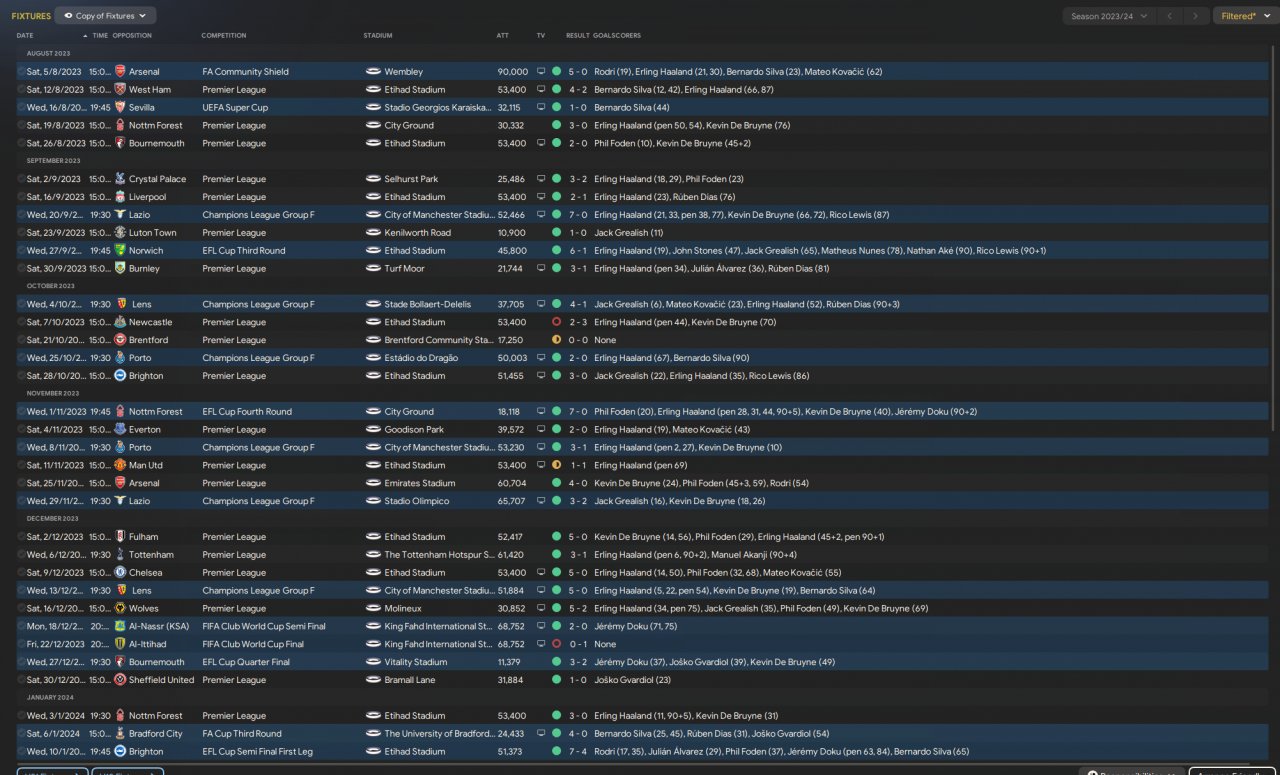Open the Etihad Stadium link in West Ham row
1280x775 pixels.
click(415, 90)
